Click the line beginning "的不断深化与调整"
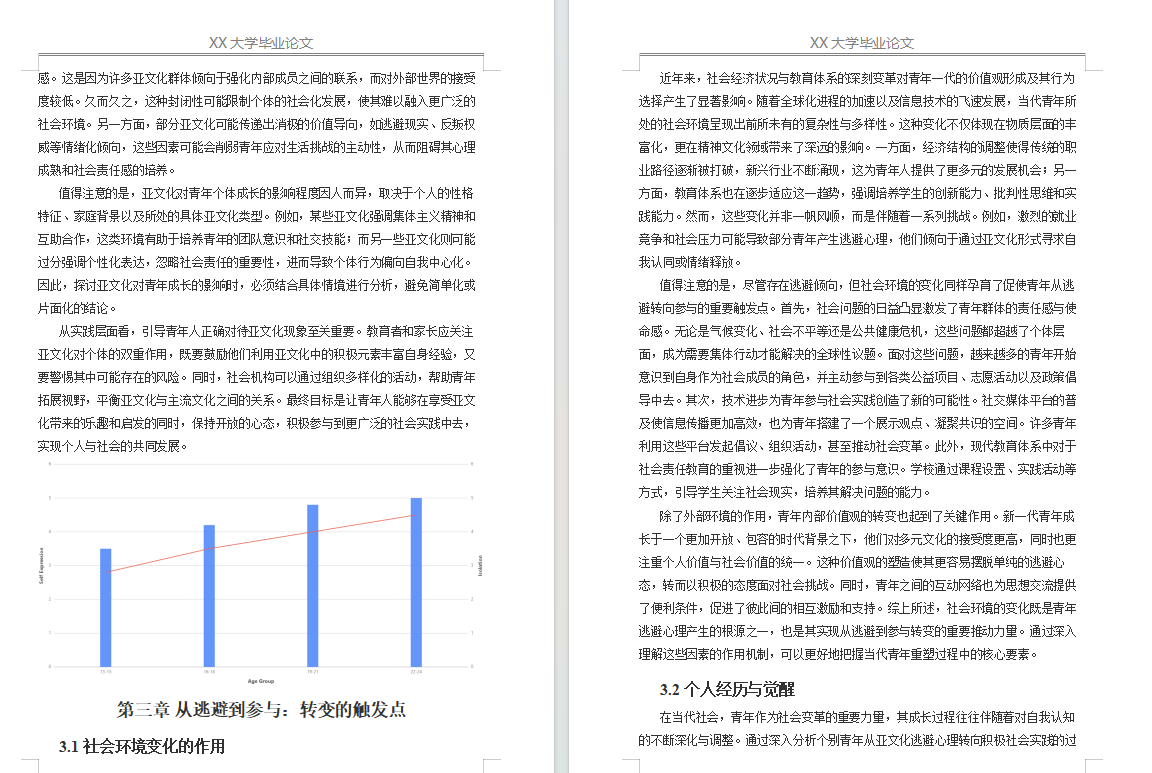Image resolution: width=1152 pixels, height=773 pixels. (x=857, y=740)
